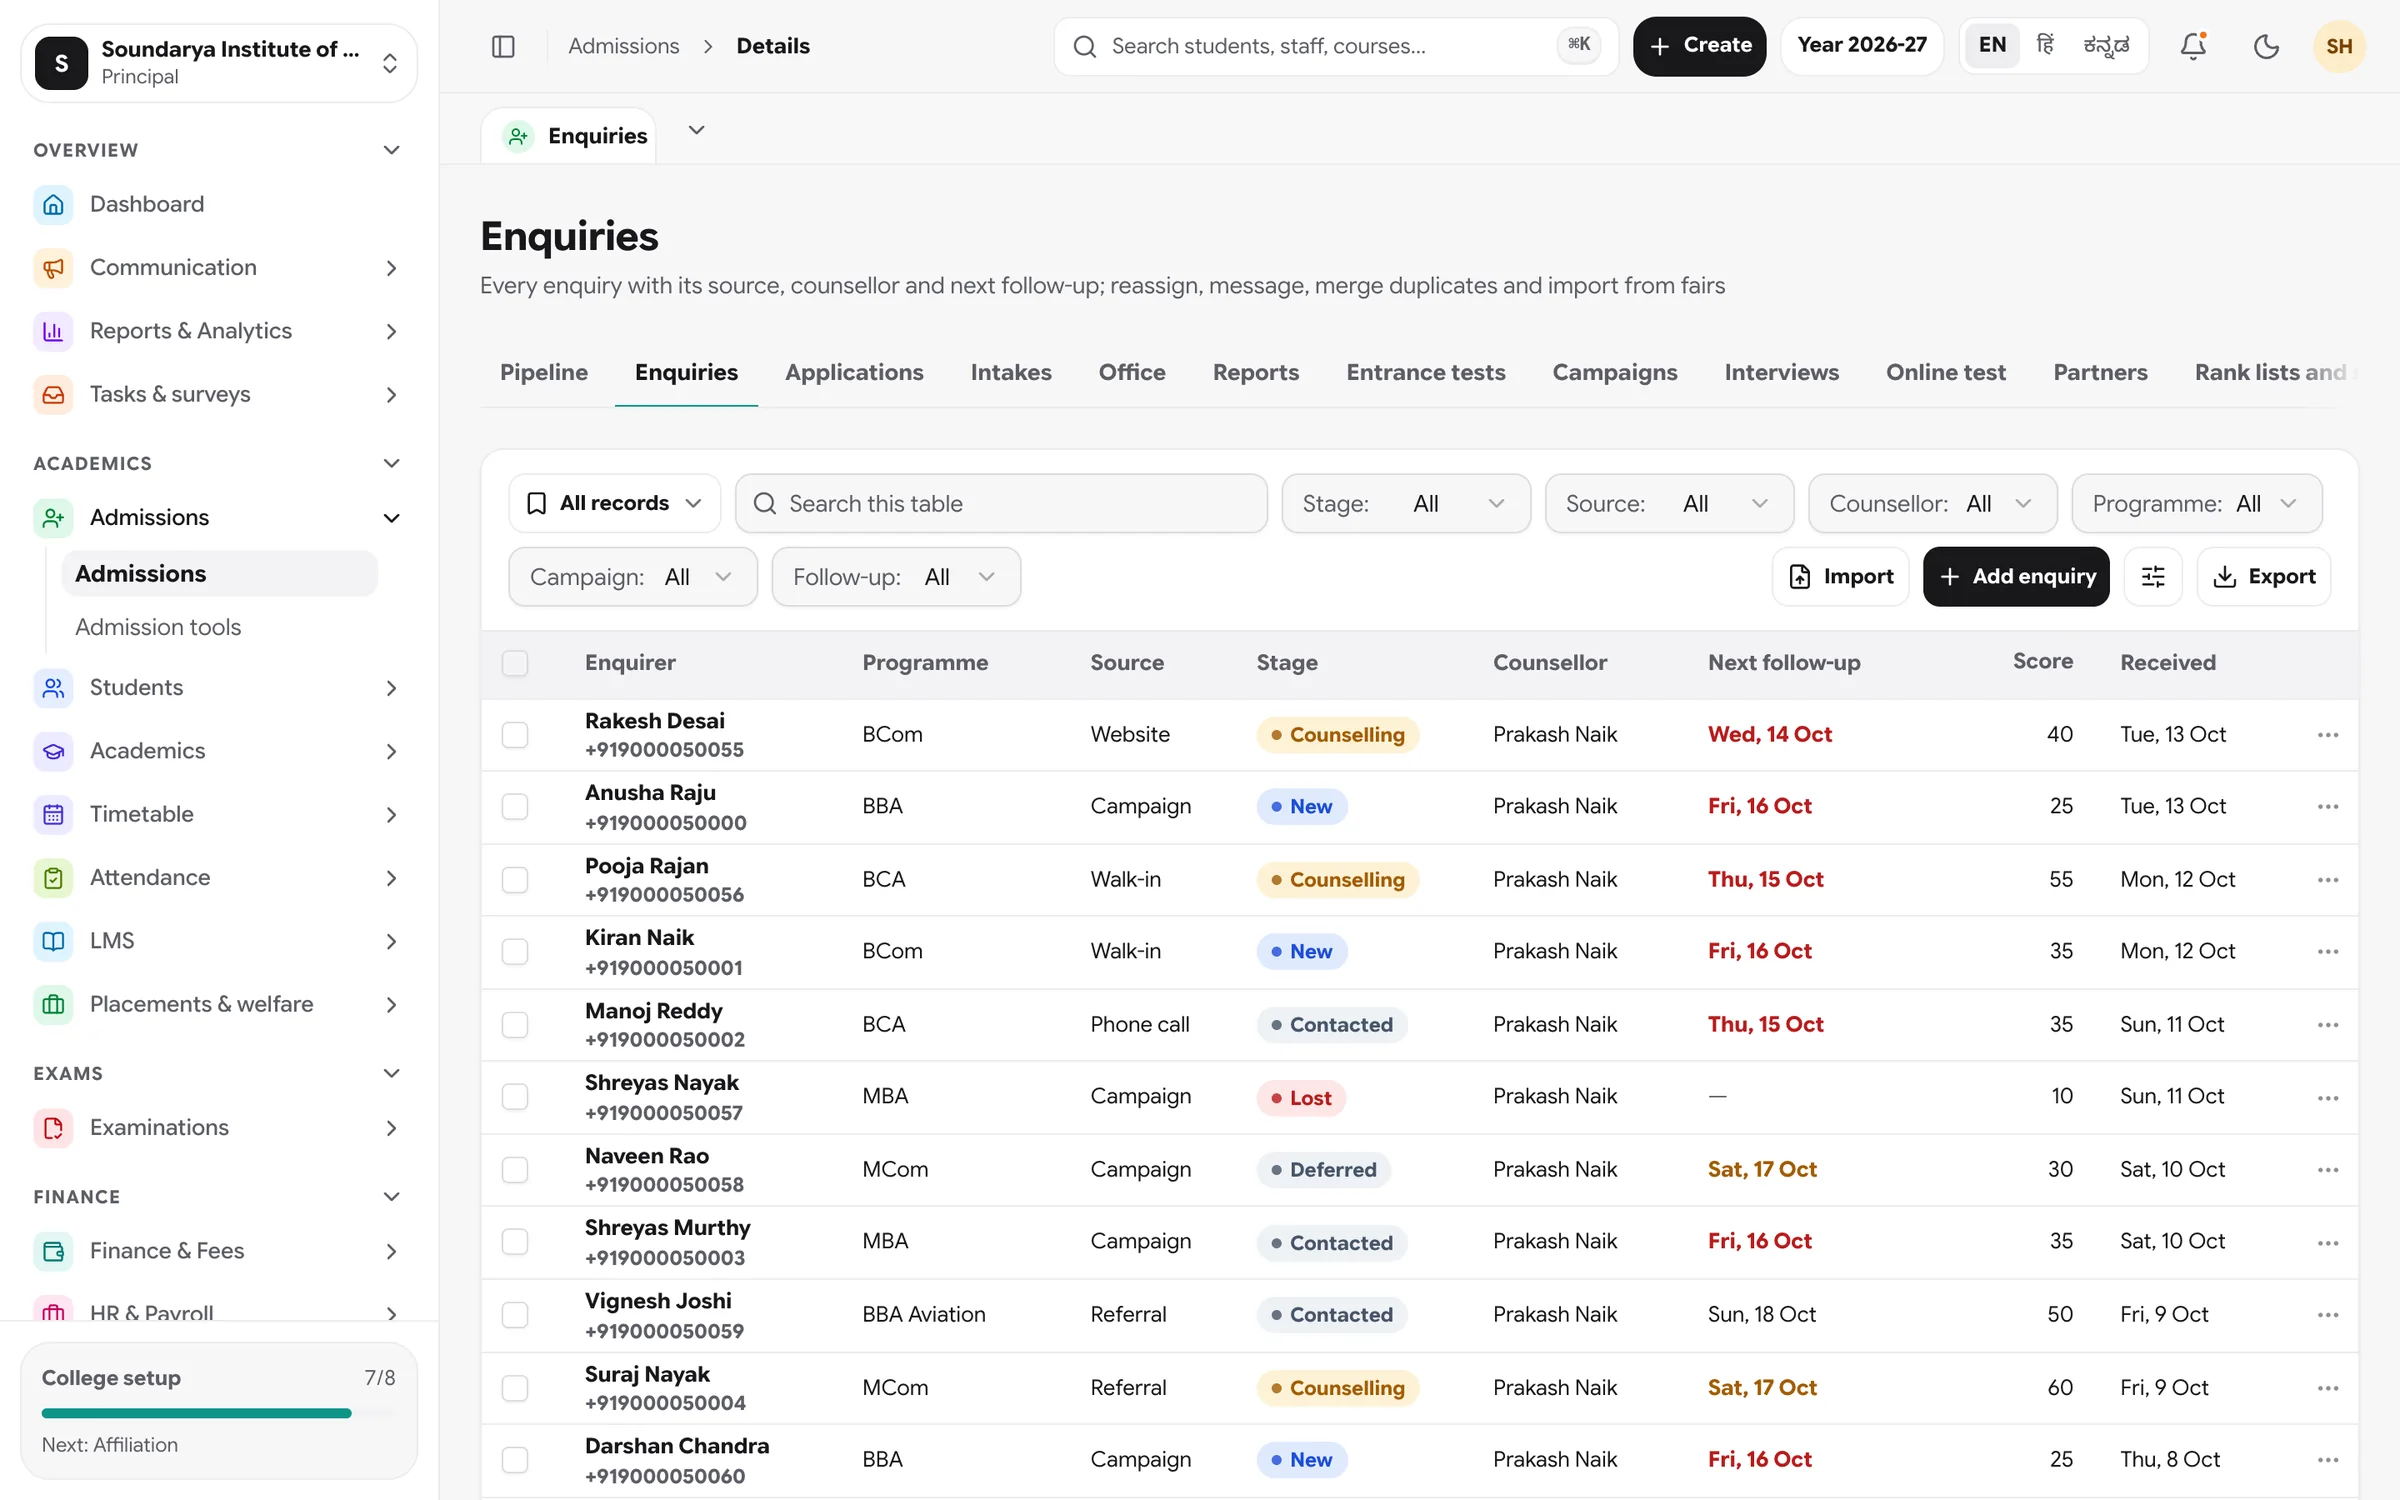Viewport: 2400px width, 1500px height.
Task: Click the Reports & Analytics chart icon
Action: [x=53, y=331]
